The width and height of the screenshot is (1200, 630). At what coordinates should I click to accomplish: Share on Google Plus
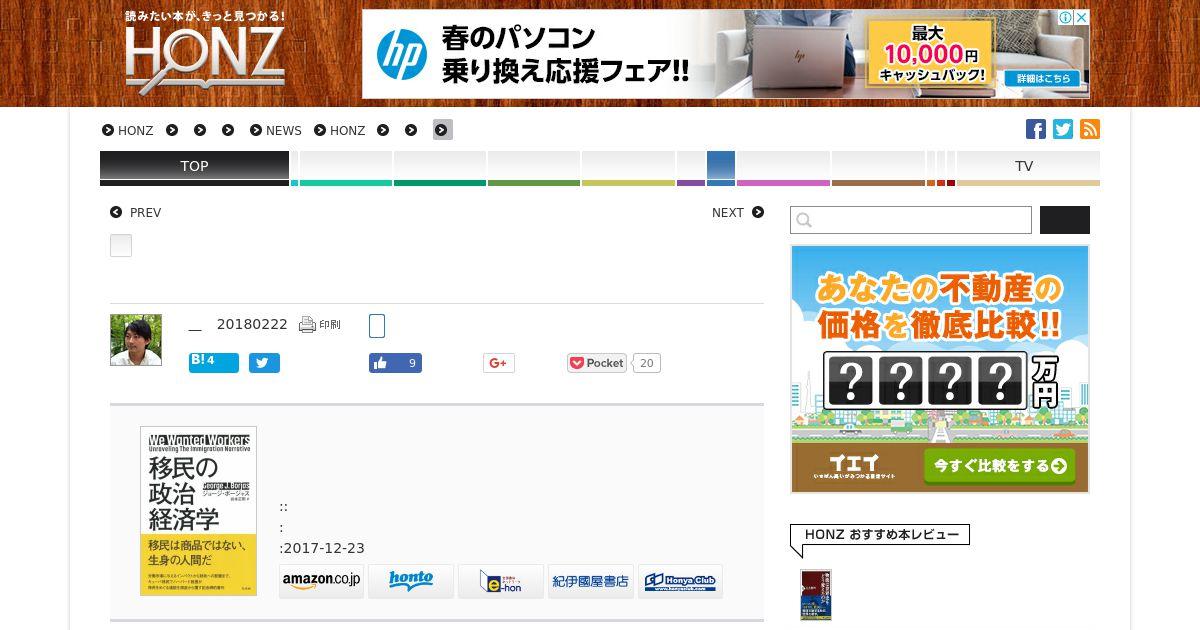[499, 363]
